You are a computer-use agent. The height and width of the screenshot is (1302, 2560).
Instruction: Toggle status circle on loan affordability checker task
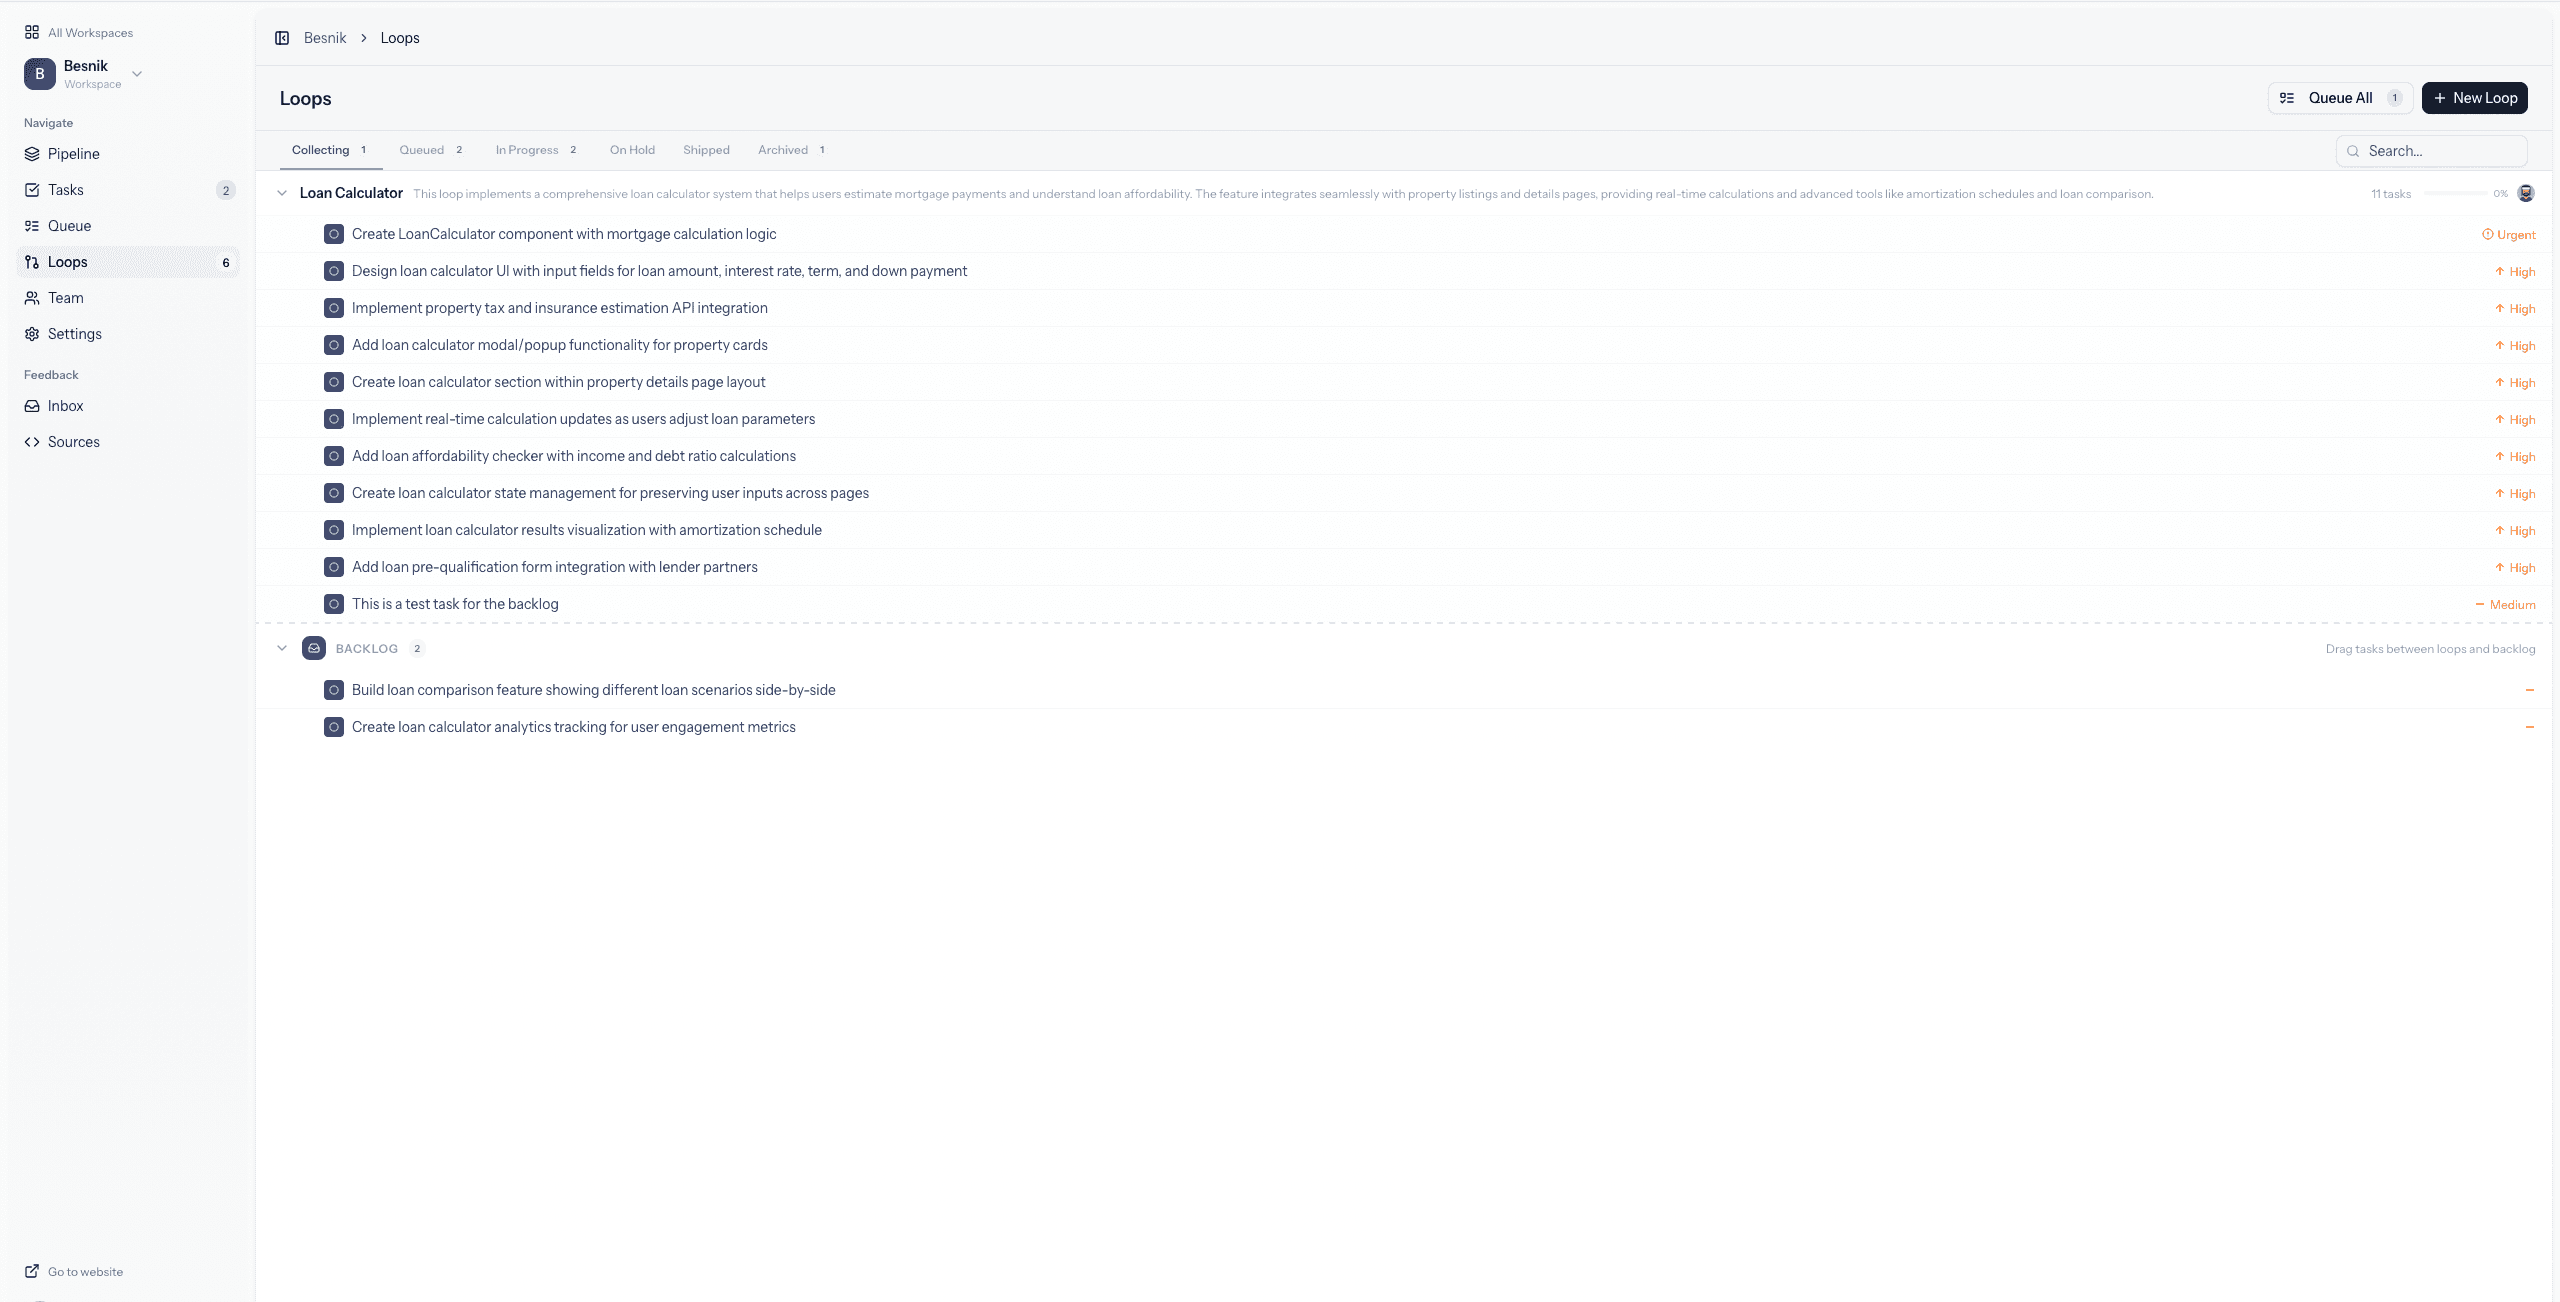(x=333, y=455)
